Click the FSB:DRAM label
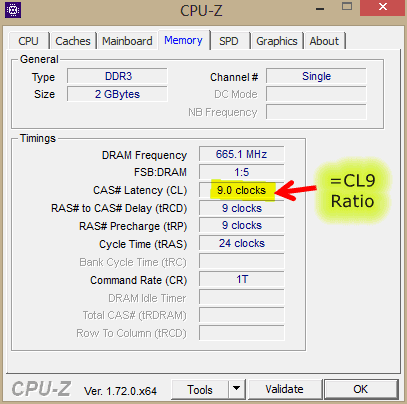 pyautogui.click(x=160, y=172)
